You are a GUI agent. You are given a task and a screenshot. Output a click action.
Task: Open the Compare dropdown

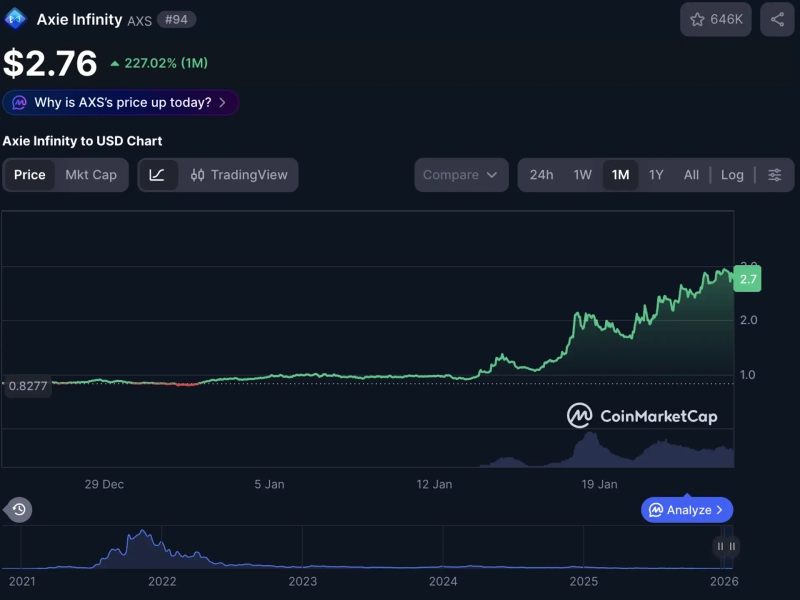pyautogui.click(x=460, y=175)
